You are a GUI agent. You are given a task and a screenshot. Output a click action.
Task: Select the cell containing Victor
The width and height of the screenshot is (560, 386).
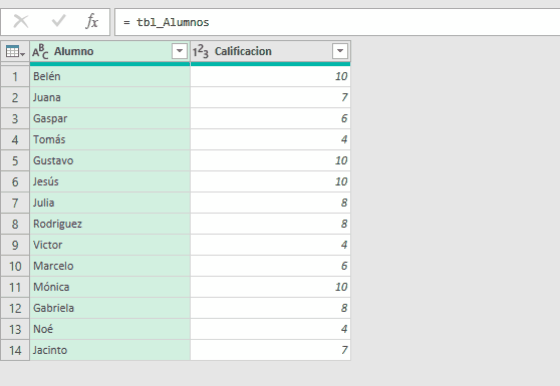tap(110, 245)
